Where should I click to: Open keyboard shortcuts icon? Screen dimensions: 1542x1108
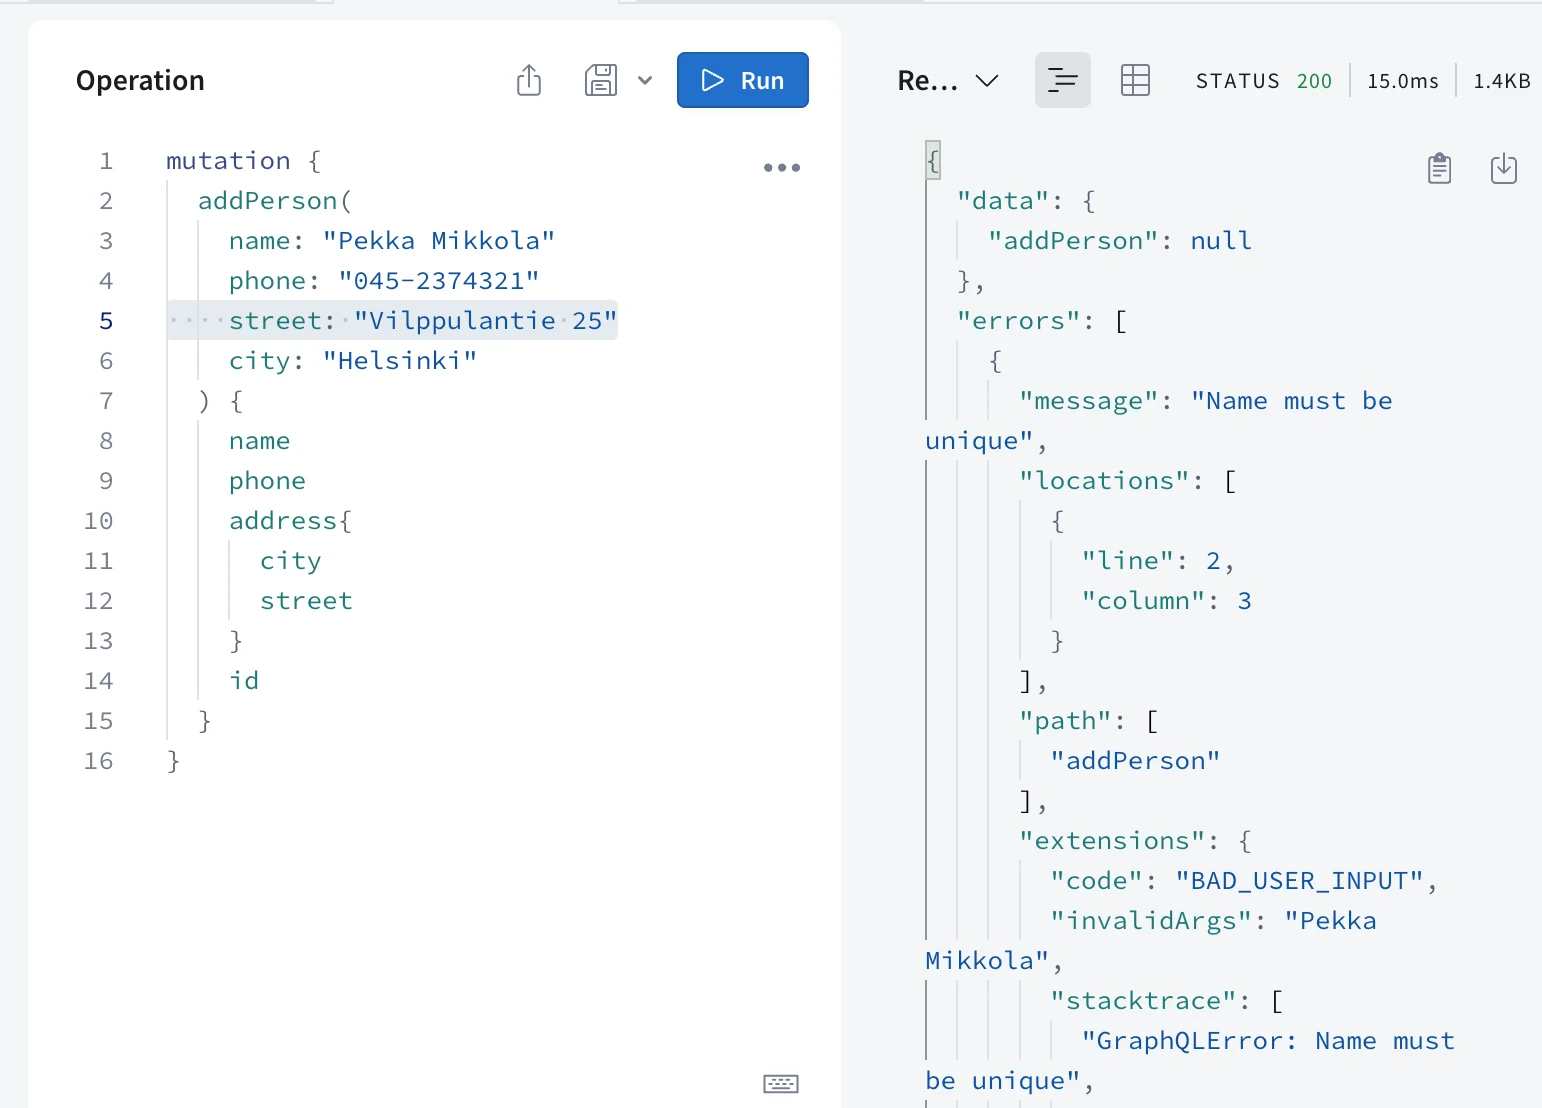tap(781, 1083)
